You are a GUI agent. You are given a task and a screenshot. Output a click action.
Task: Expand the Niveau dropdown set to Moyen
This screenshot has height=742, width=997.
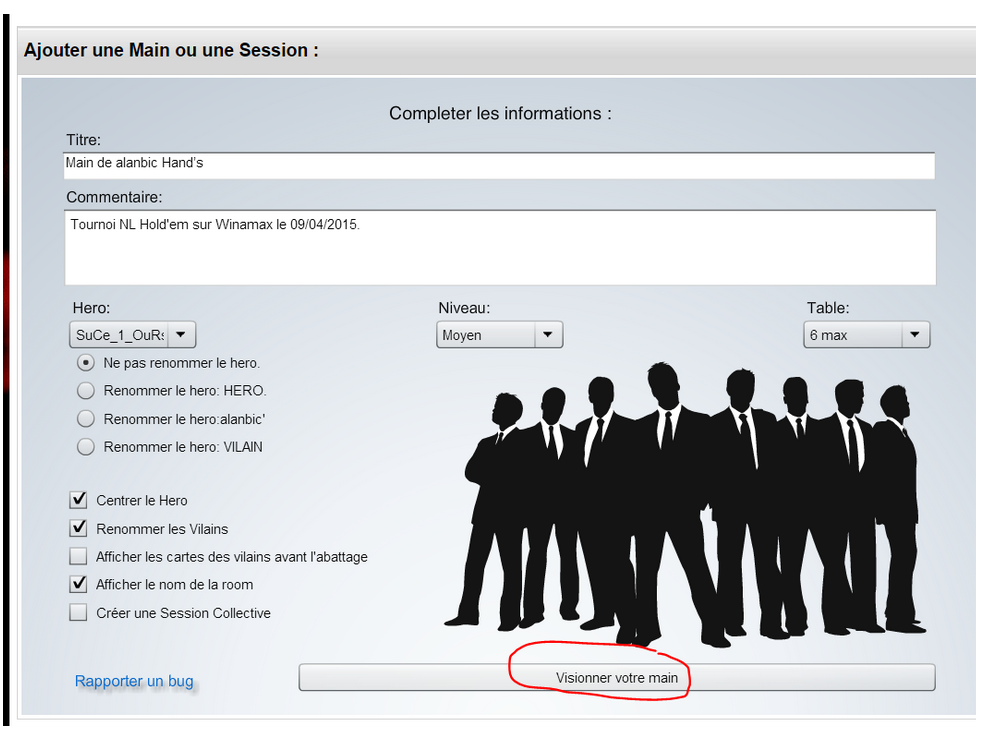[x=500, y=334]
